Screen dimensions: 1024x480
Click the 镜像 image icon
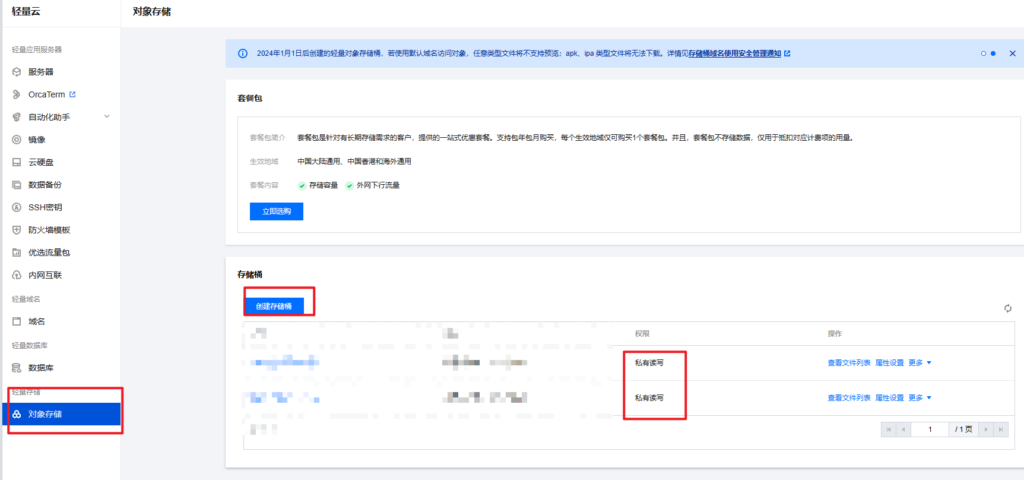click(16, 140)
